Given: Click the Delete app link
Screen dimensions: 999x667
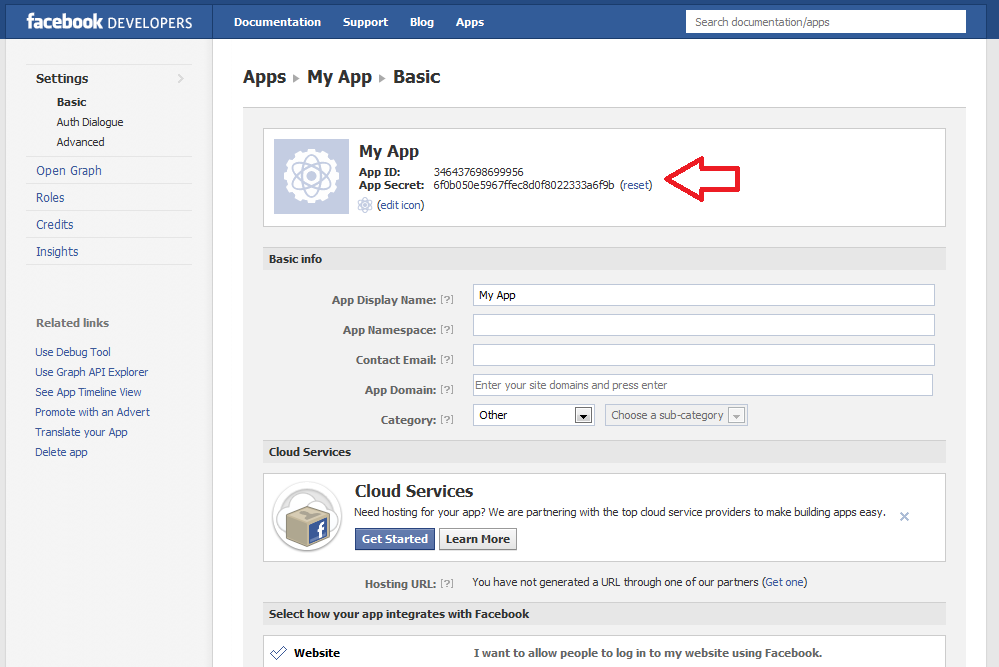Looking at the screenshot, I should [61, 452].
